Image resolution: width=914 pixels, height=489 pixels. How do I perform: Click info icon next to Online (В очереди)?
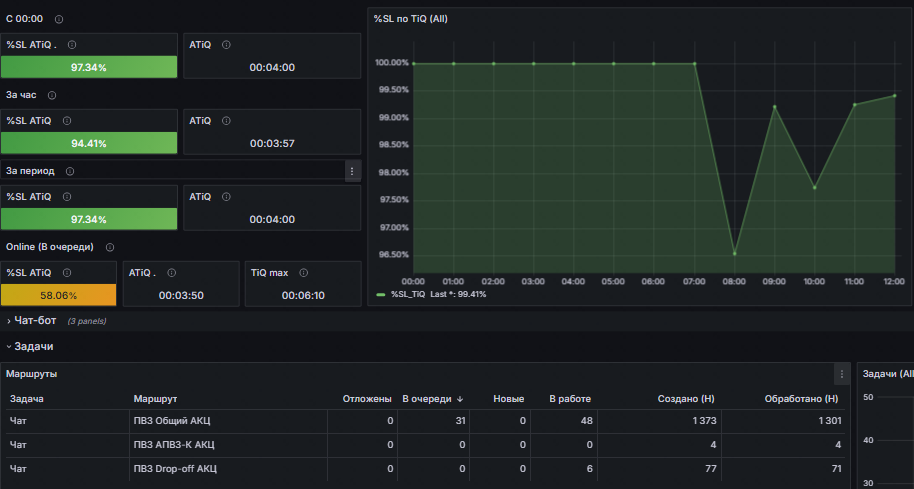(x=110, y=247)
